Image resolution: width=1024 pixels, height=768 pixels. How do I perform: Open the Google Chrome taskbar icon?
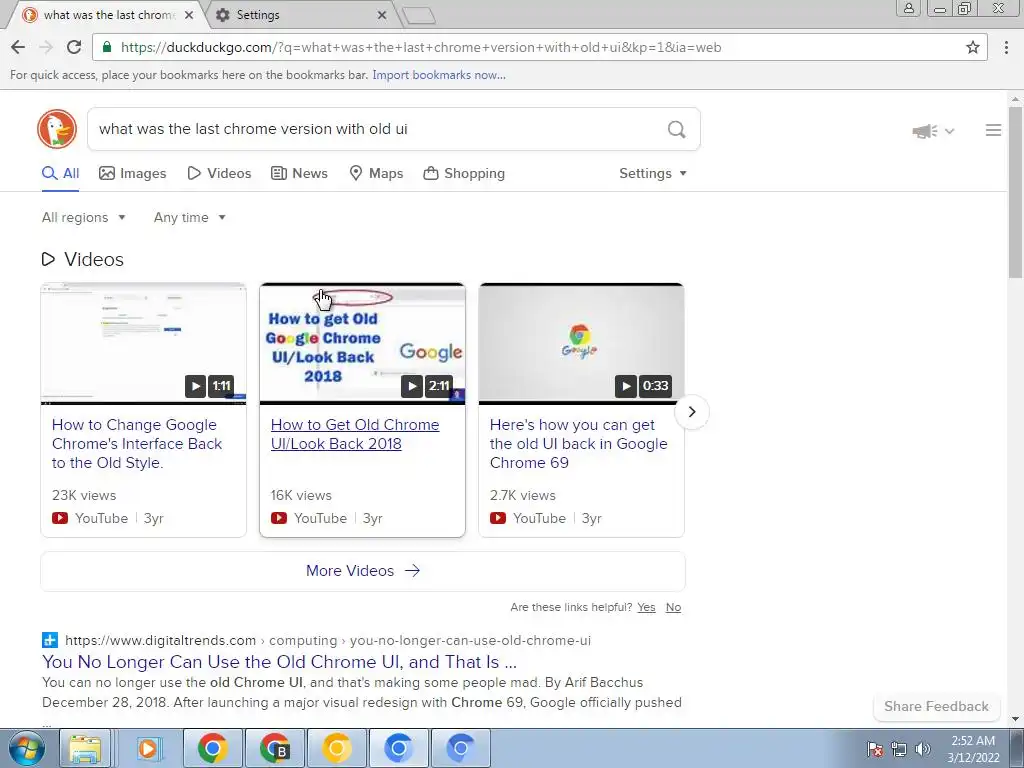click(x=212, y=748)
